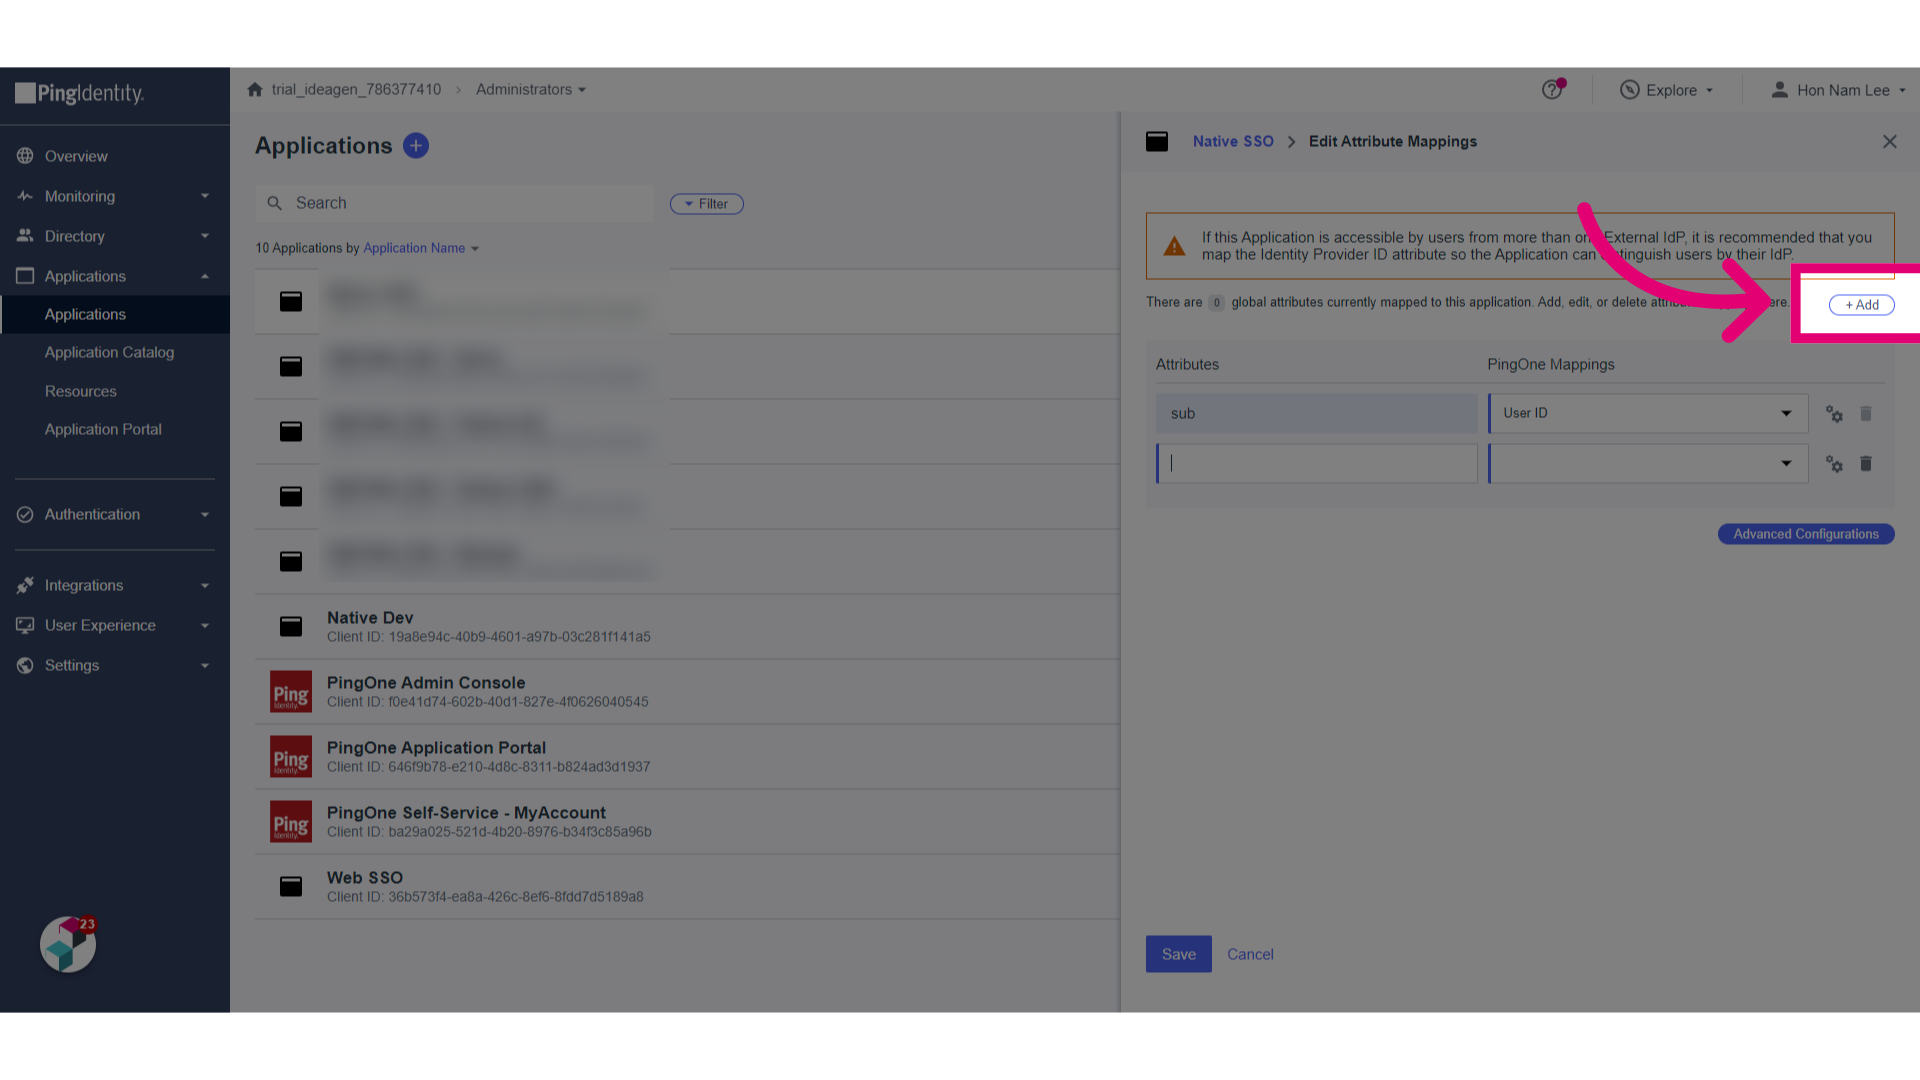
Task: Click the Native Dev application icon
Action: point(291,626)
